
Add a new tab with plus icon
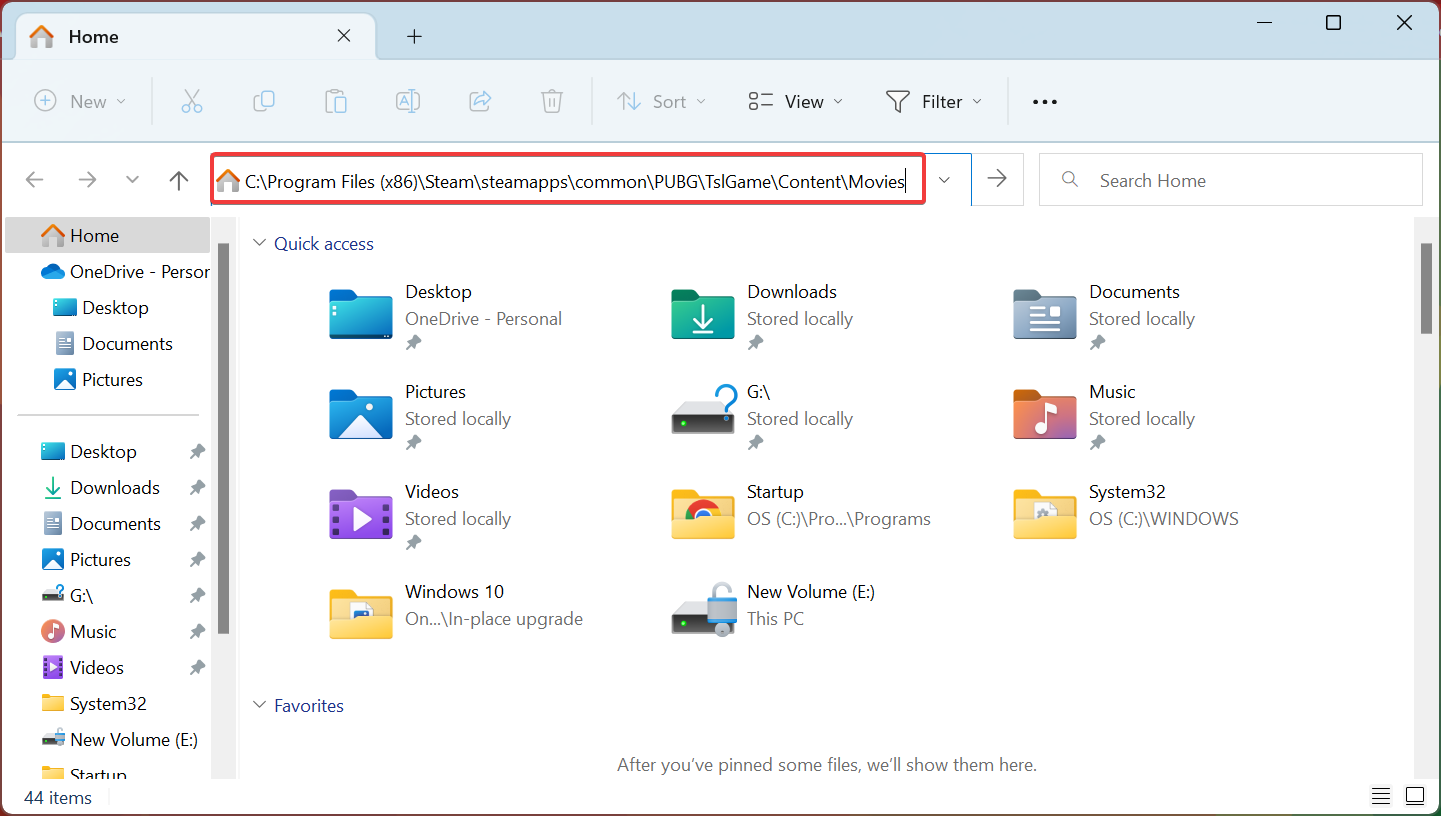coord(415,37)
